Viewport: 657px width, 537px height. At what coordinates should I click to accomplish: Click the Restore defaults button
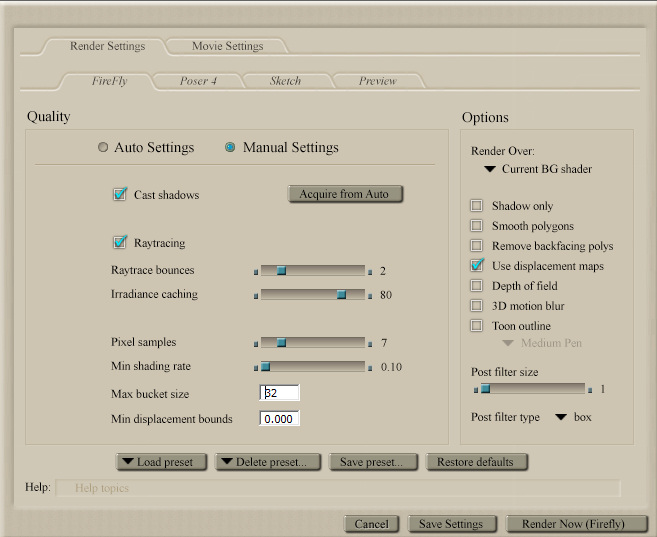point(476,462)
